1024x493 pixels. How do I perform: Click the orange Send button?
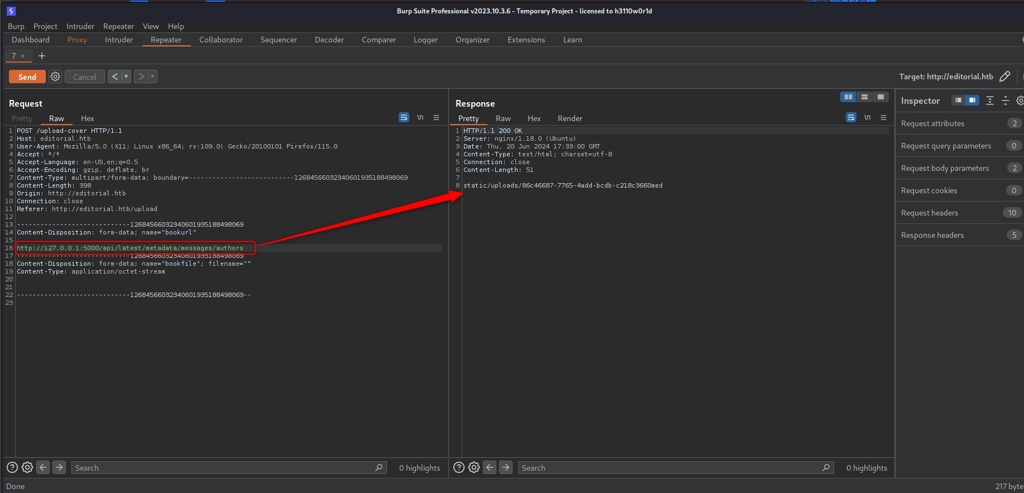(x=27, y=77)
